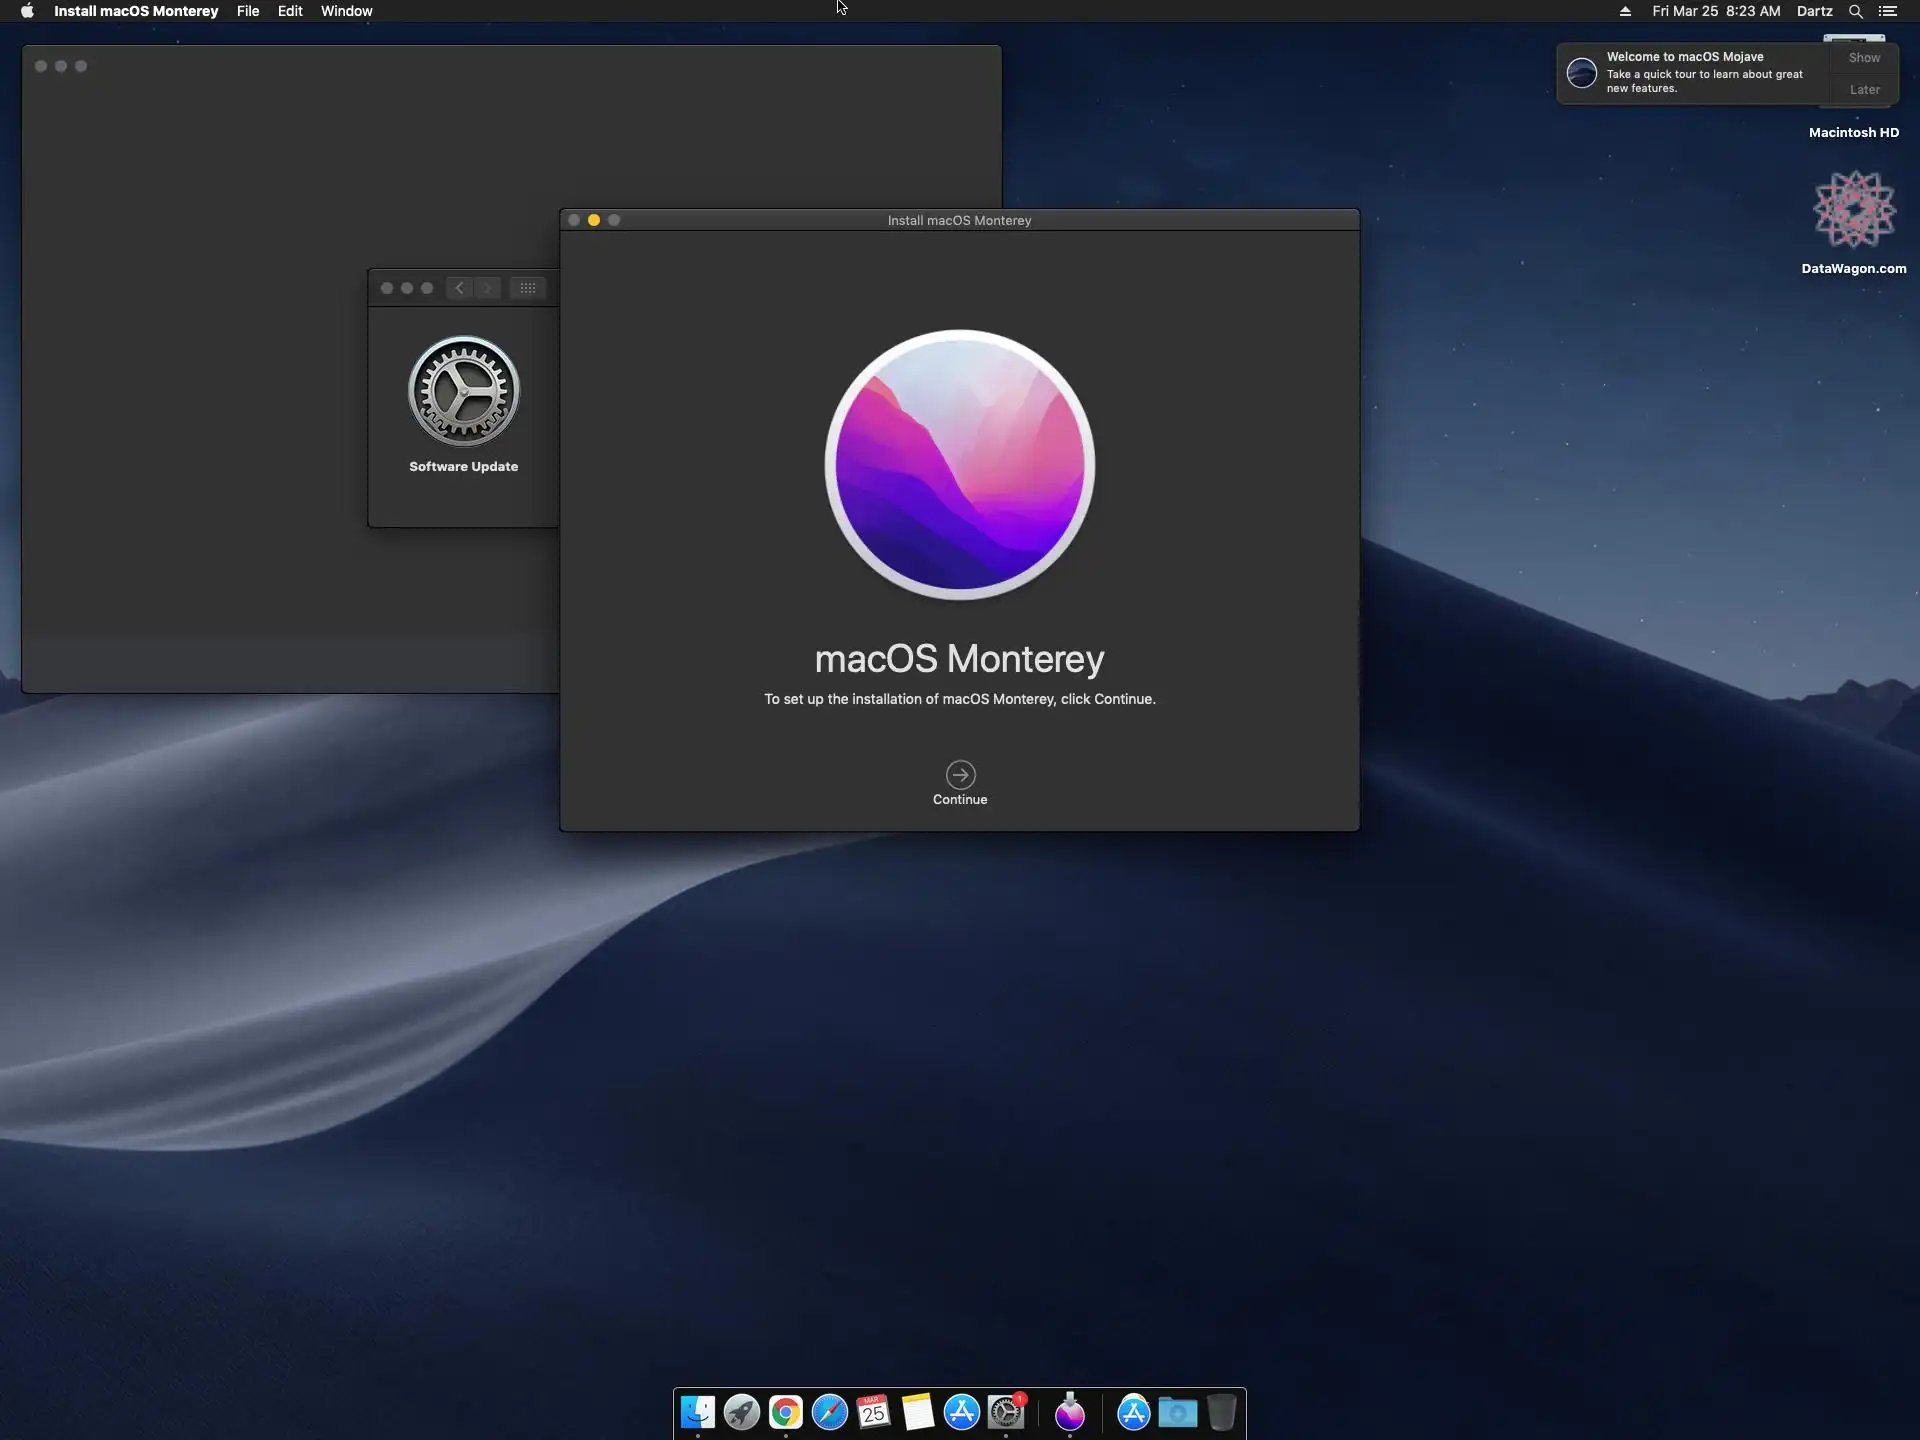Dismiss notification with the Later button
Viewport: 1920px width, 1440px height.
[1864, 90]
